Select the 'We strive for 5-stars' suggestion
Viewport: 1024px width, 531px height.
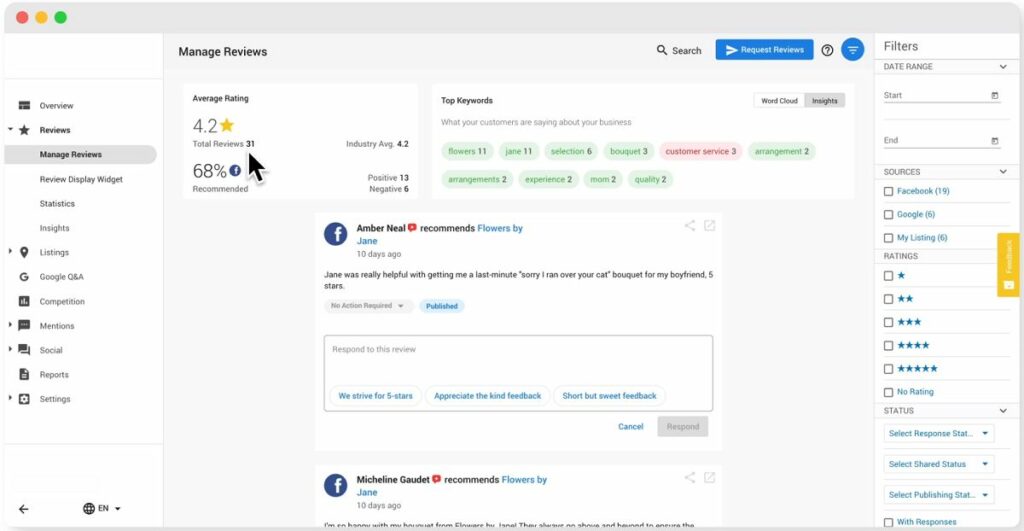pyautogui.click(x=375, y=396)
